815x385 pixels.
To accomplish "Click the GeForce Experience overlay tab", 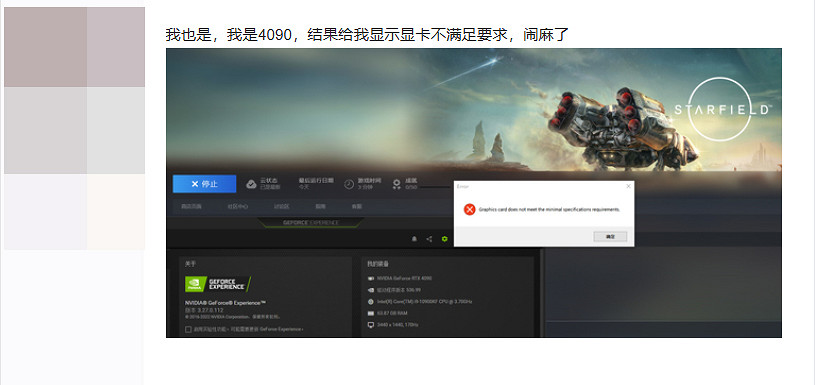I will (310, 223).
